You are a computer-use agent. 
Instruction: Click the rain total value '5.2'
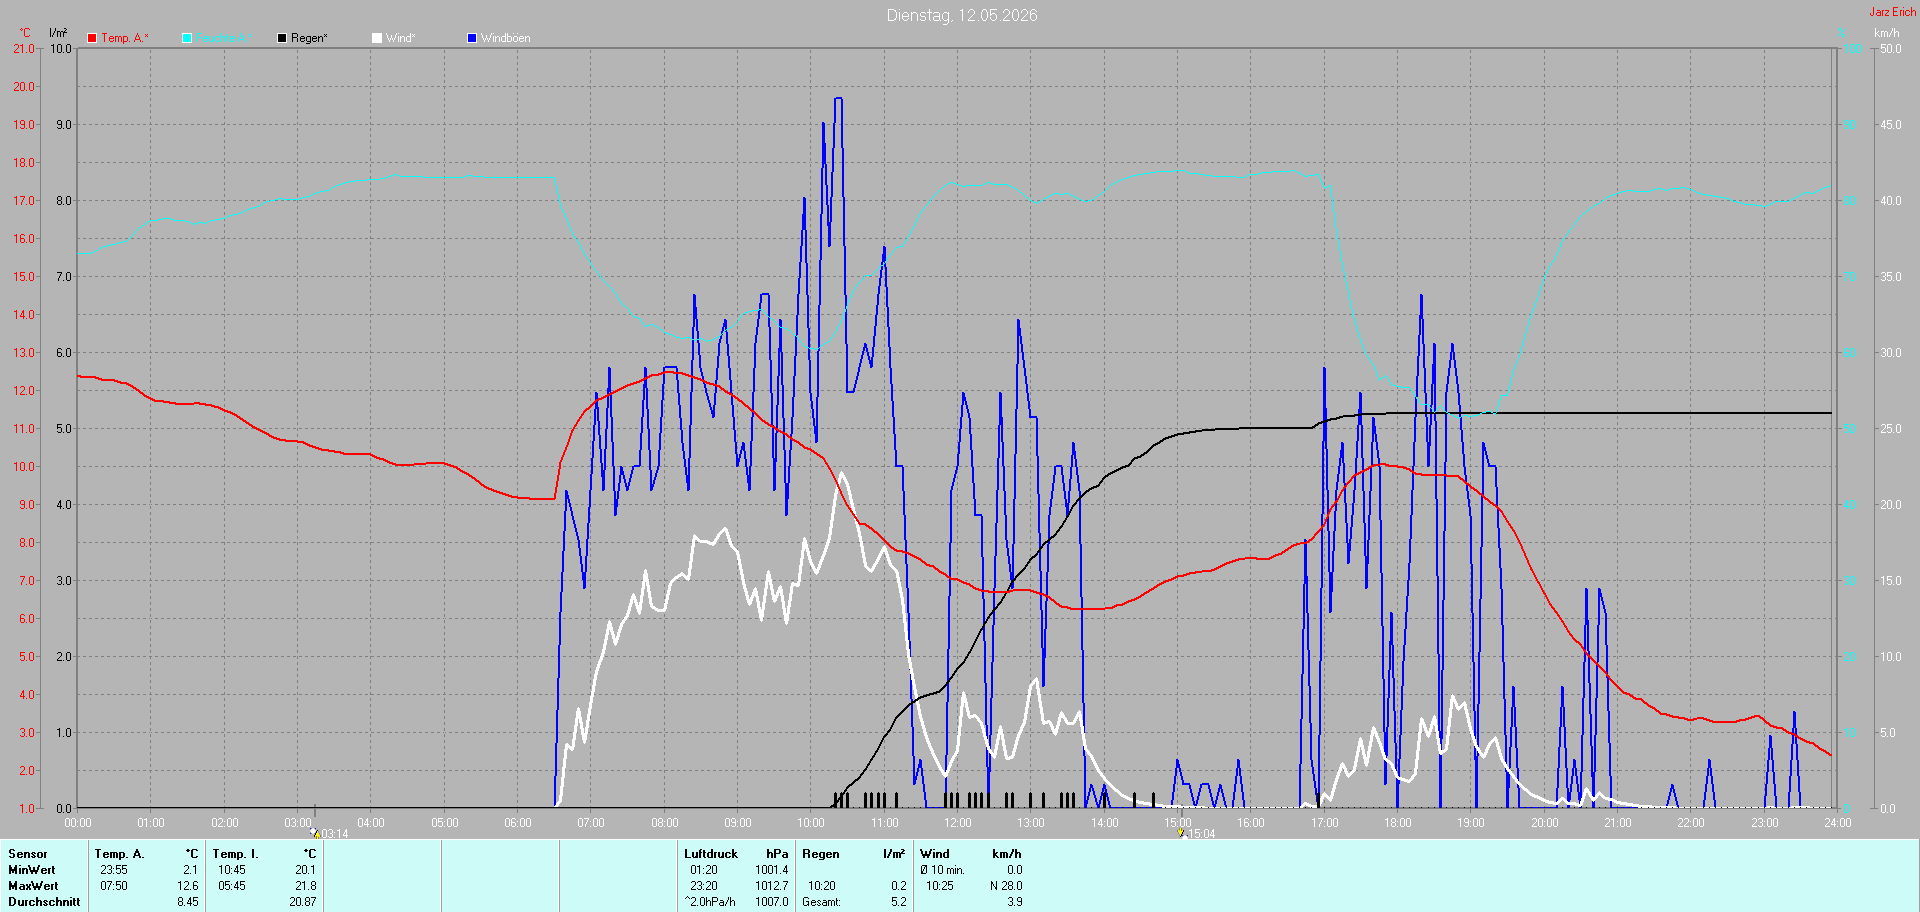pos(899,902)
